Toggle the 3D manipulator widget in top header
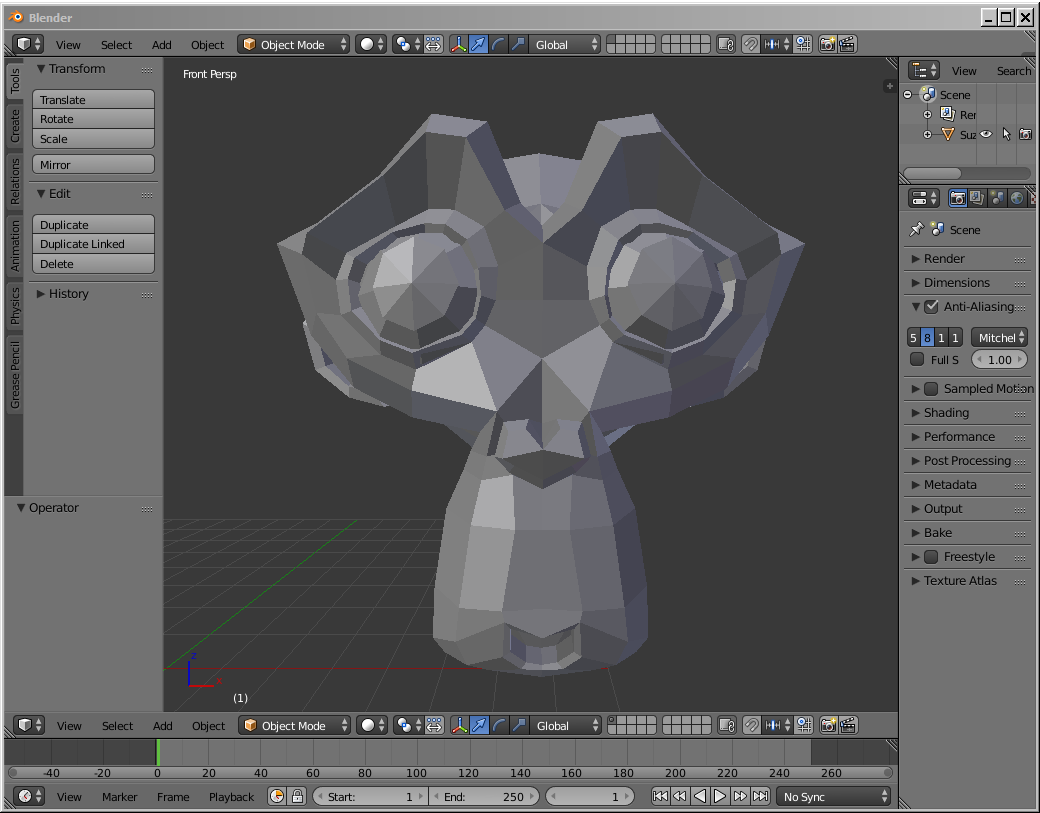Image resolution: width=1040 pixels, height=813 pixels. pos(458,44)
